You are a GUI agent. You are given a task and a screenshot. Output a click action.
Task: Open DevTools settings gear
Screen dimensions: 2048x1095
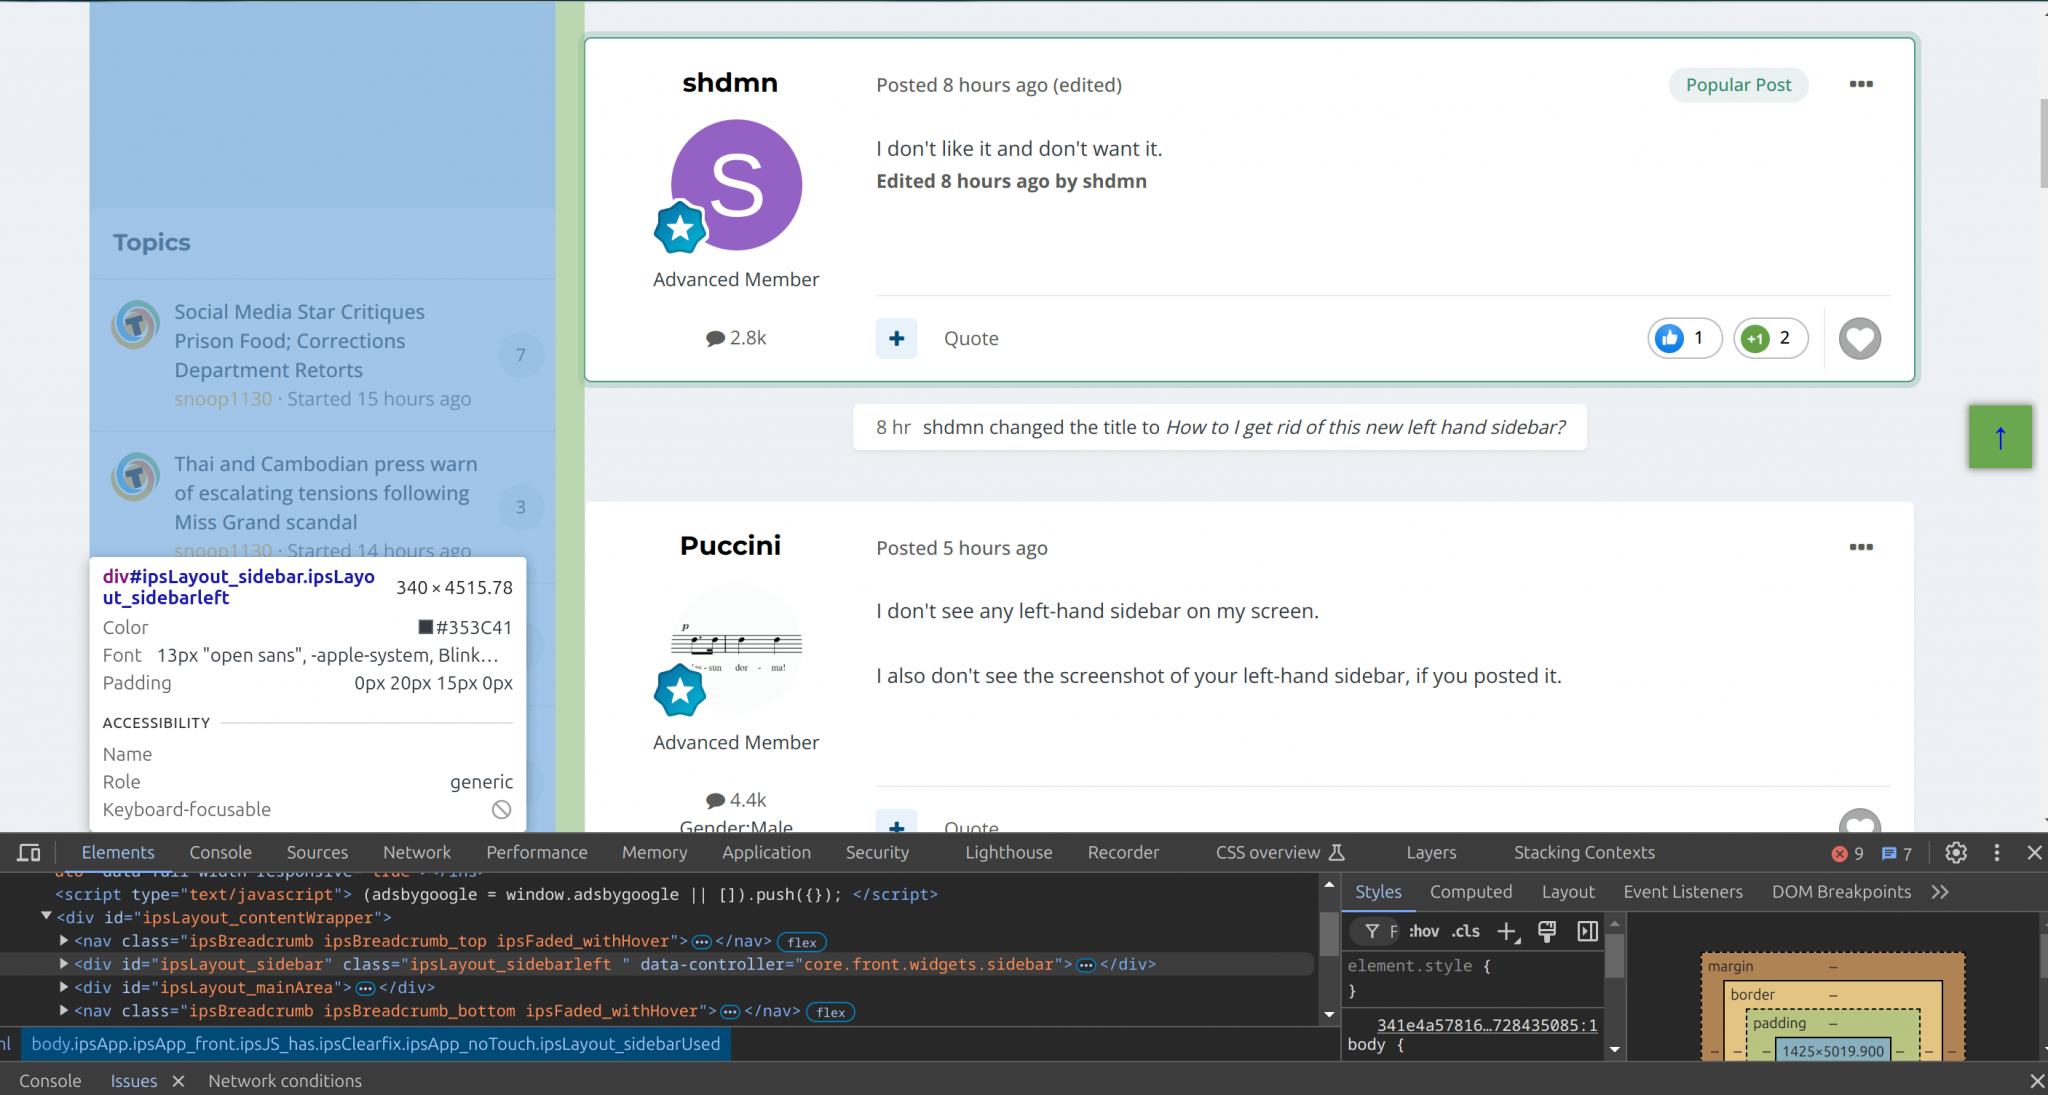click(1956, 853)
